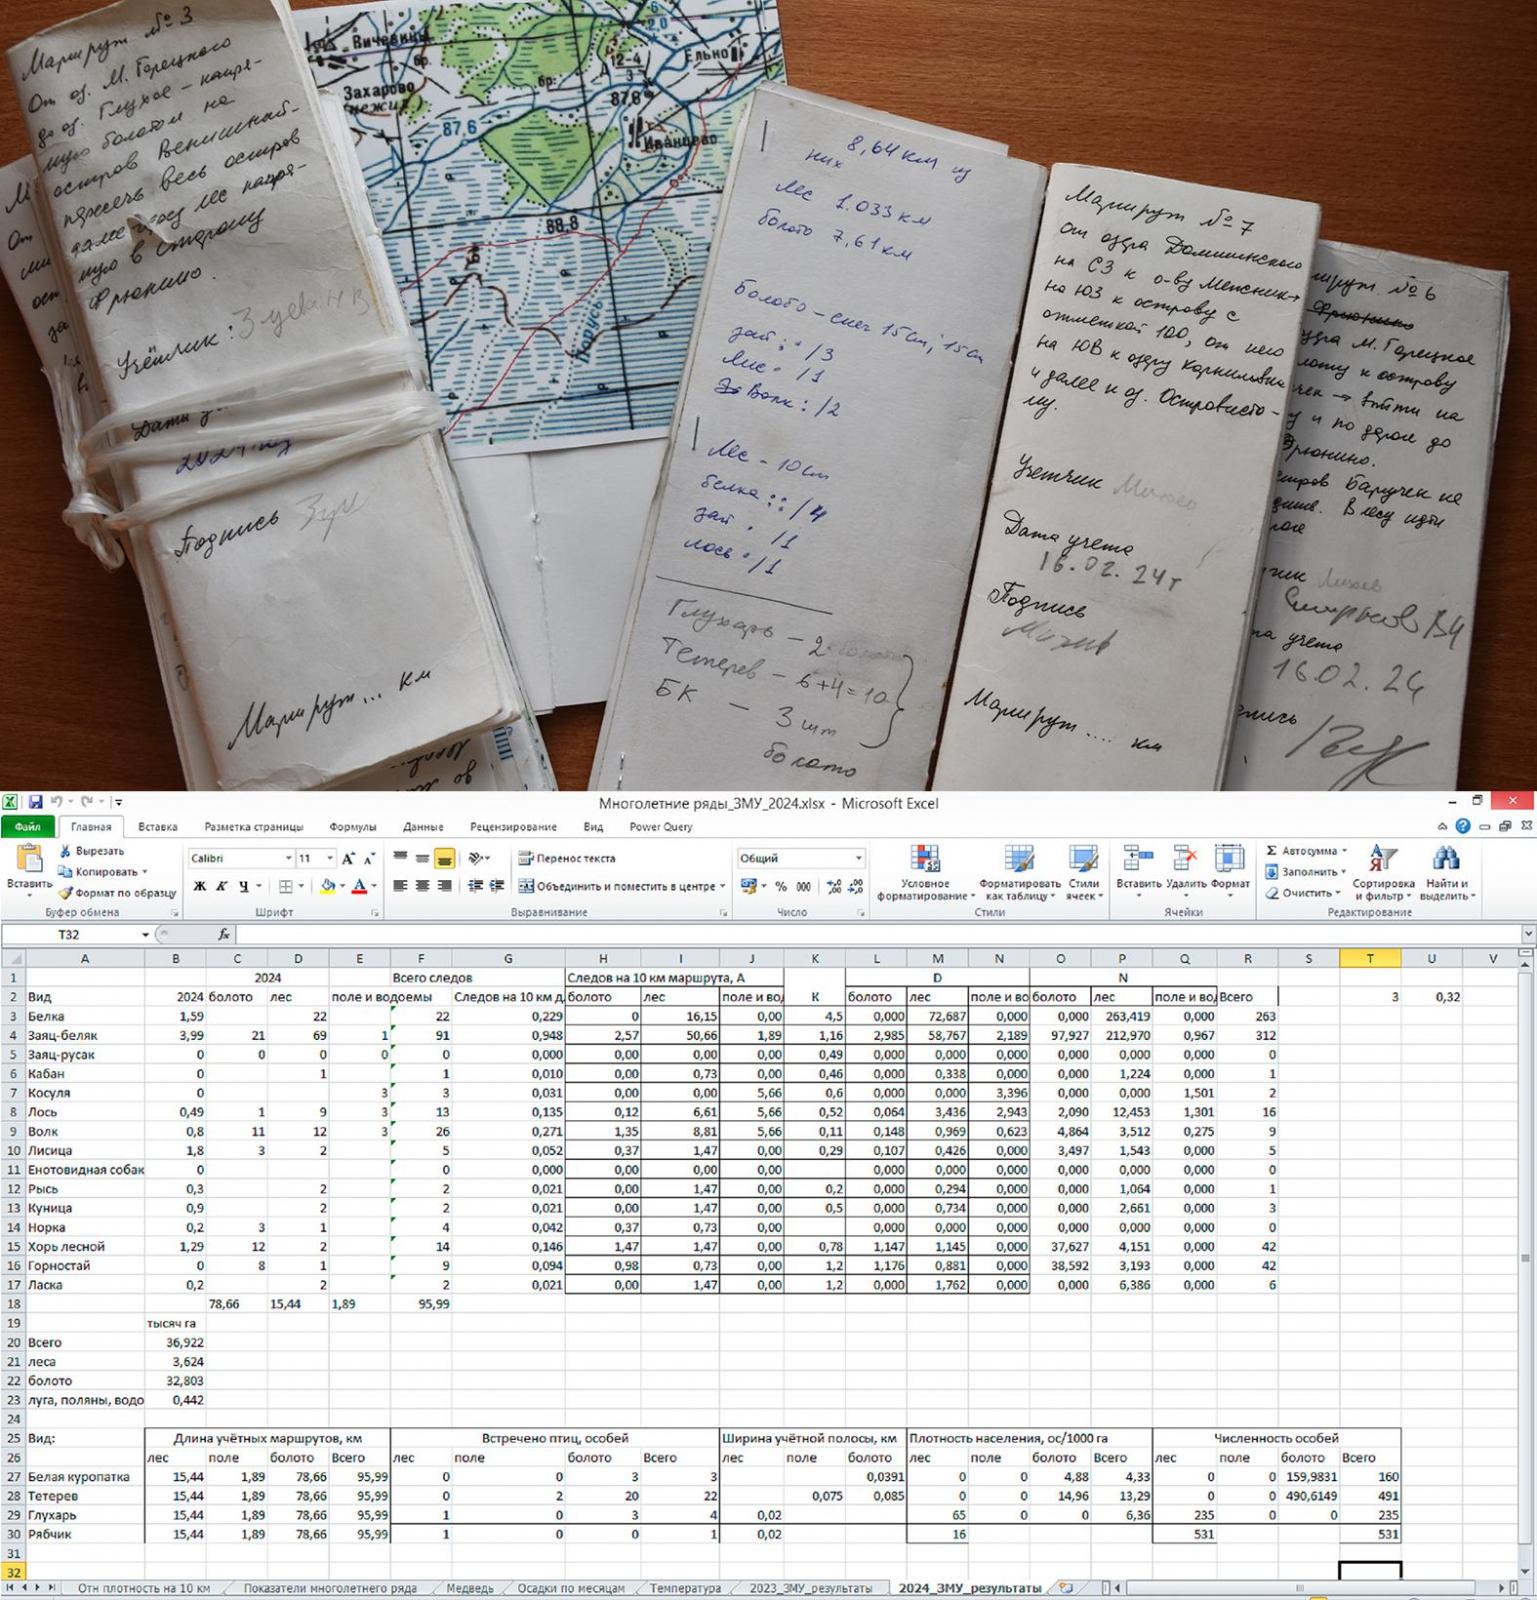Click the increase decimal icon

[834, 887]
